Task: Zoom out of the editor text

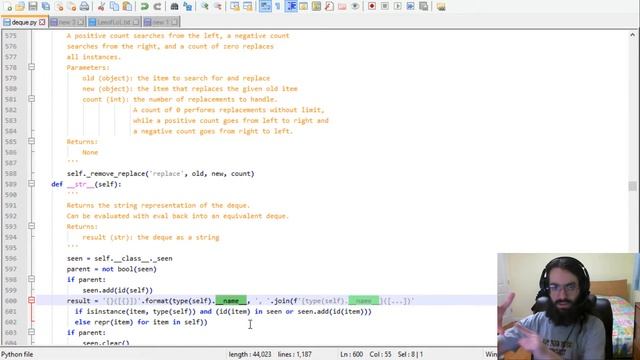Action: (218, 6)
